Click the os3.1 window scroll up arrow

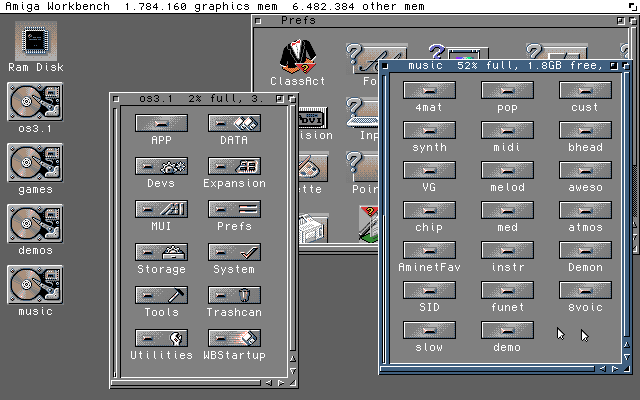coord(293,359)
